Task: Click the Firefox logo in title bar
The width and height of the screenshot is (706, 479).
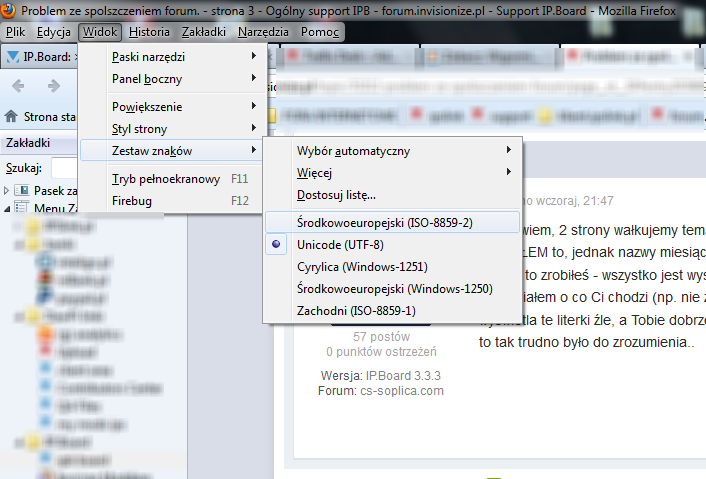Action: pos(8,10)
